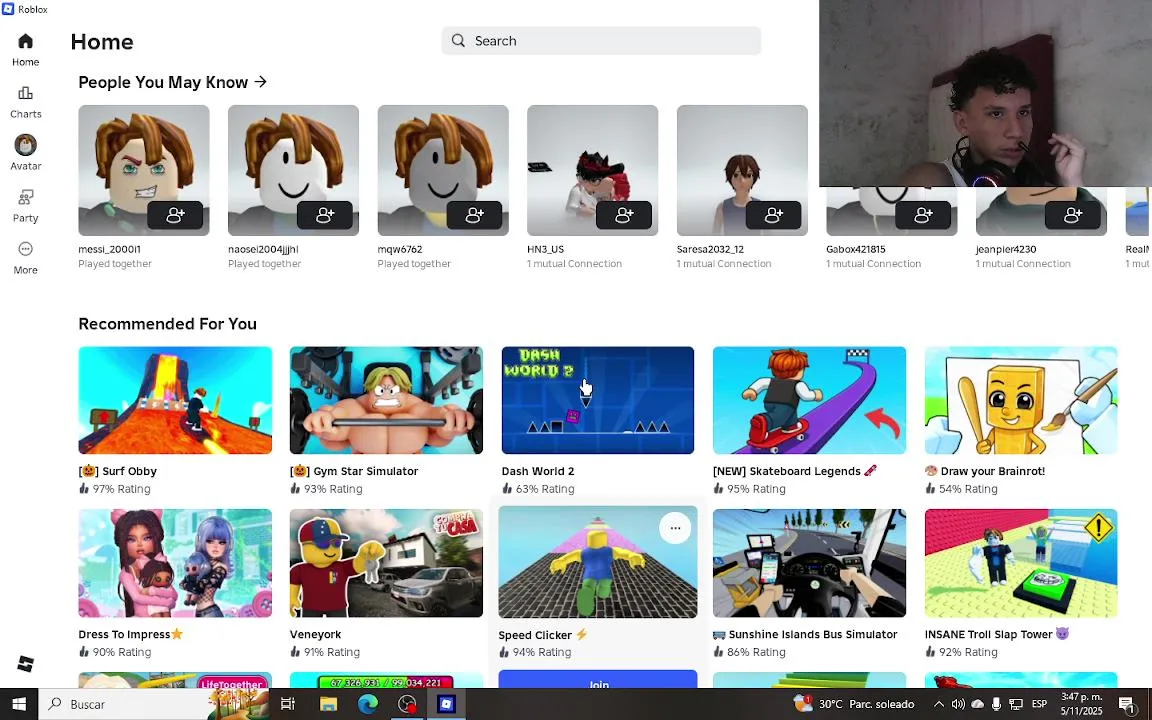The height and width of the screenshot is (720, 1152).
Task: Open the Draw your Brainrot! thumbnail
Action: (x=1021, y=400)
